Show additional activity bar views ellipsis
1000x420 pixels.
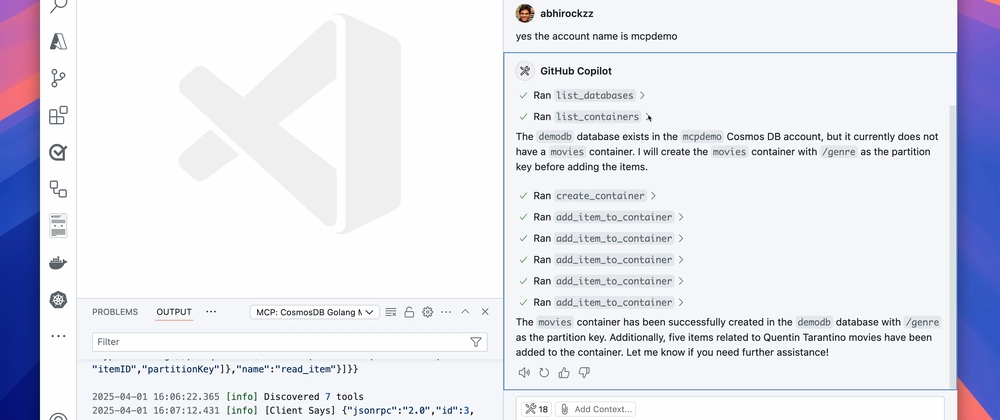click(58, 336)
